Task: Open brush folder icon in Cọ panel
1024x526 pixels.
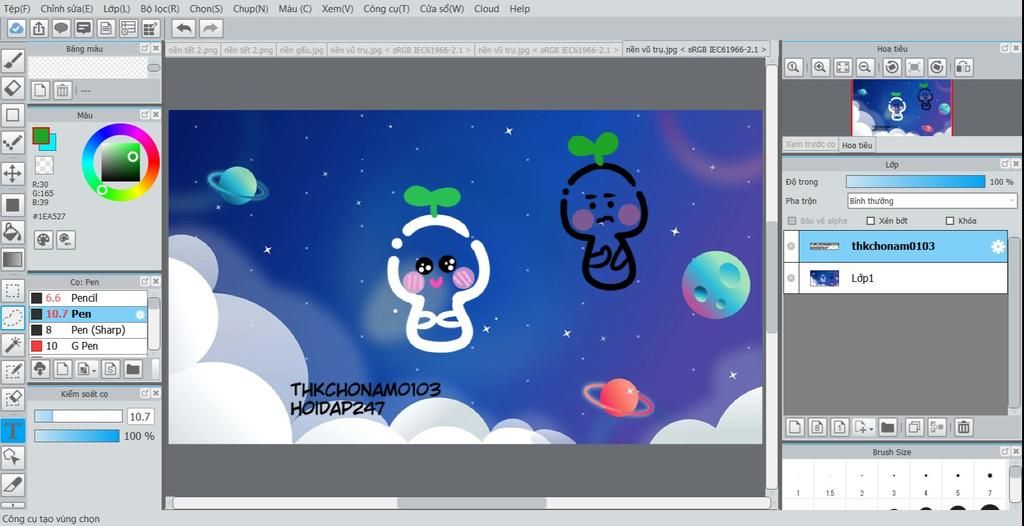Action: (x=133, y=369)
